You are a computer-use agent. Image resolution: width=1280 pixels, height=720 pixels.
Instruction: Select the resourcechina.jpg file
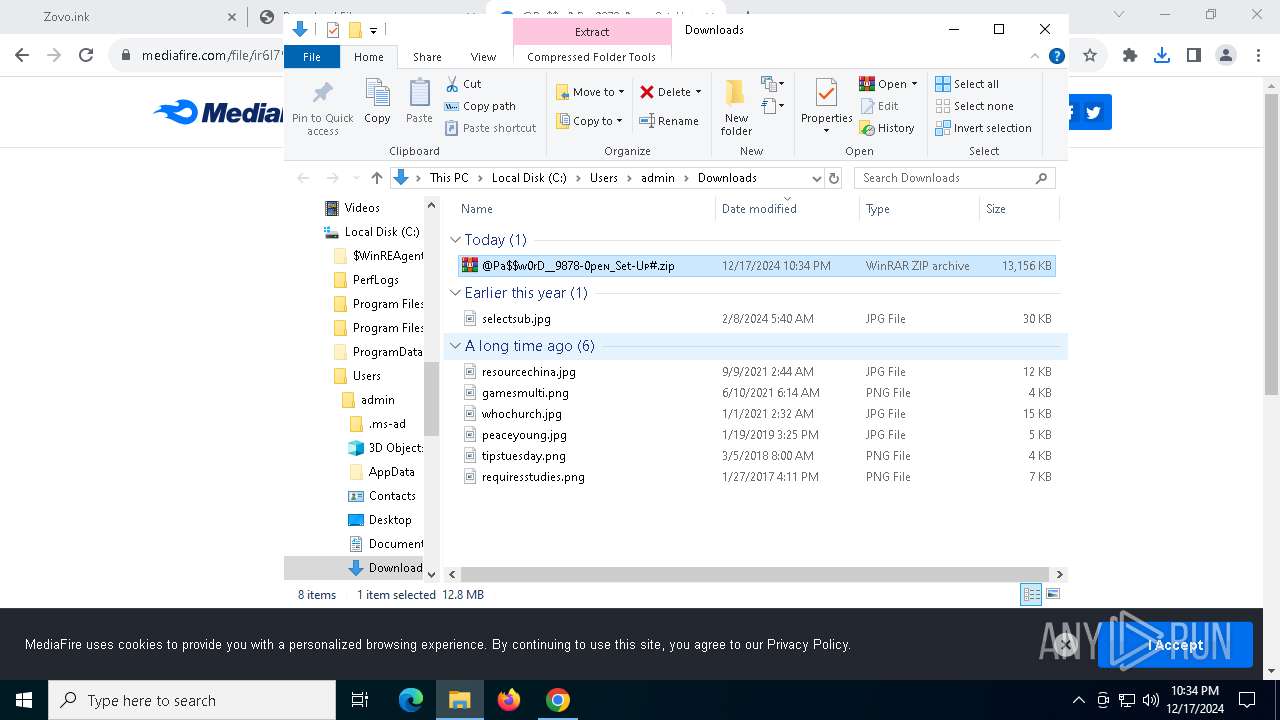click(x=756, y=372)
